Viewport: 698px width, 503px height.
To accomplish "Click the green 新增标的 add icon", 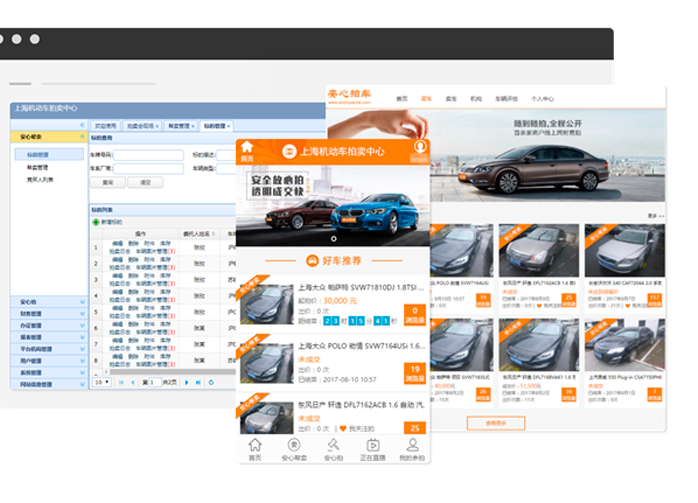I will click(x=96, y=222).
